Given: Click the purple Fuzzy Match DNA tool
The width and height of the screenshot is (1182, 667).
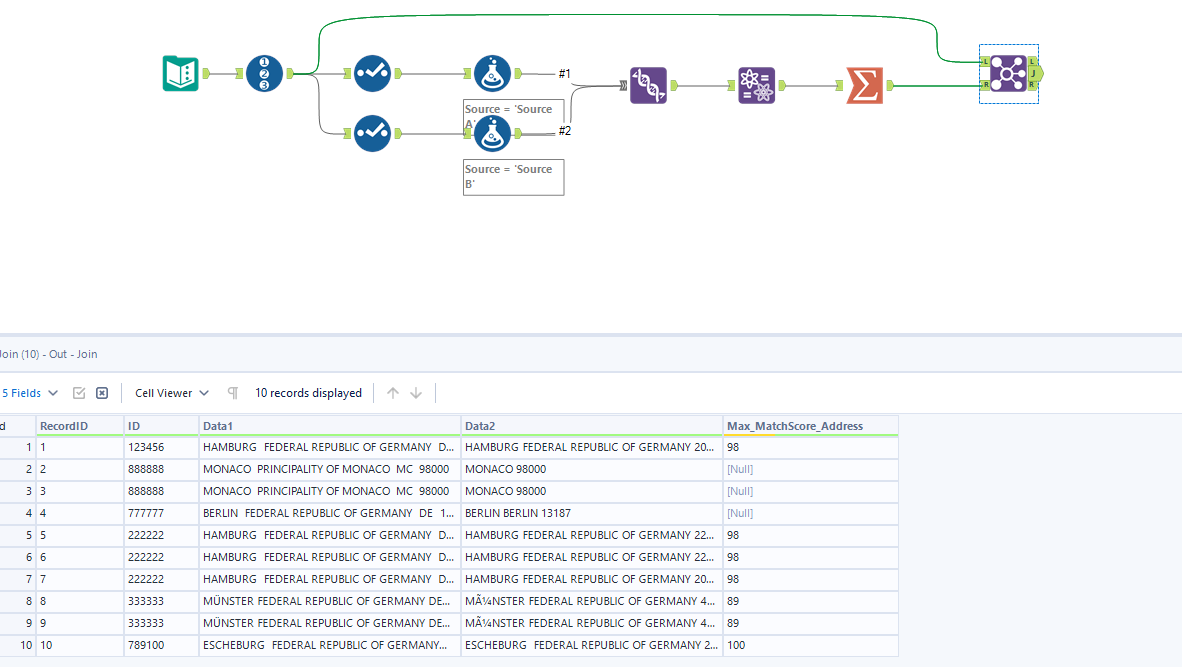Looking at the screenshot, I should (x=649, y=85).
